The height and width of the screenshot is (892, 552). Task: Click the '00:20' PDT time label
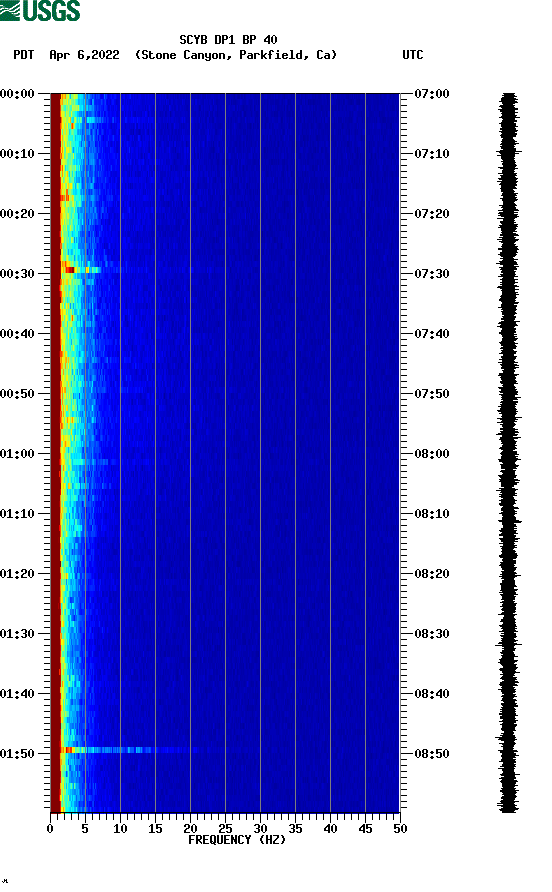coord(17,213)
